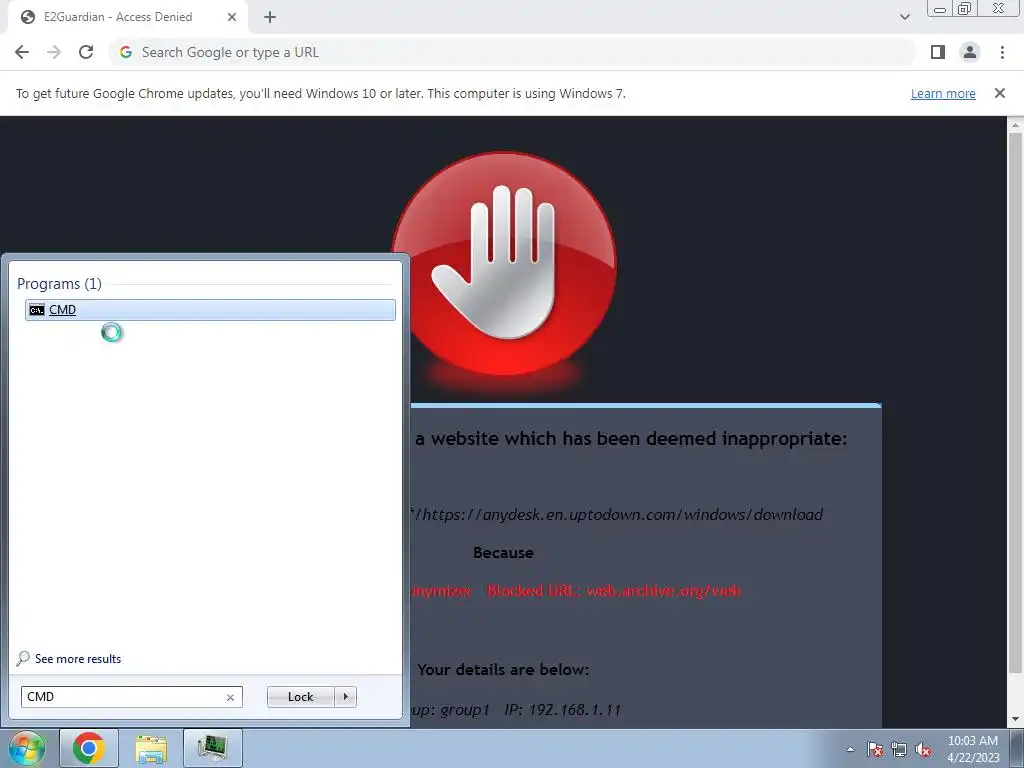Screen dimensions: 1024x768
Task: Click the vertical scrollbar thumb
Action: coord(1015,402)
